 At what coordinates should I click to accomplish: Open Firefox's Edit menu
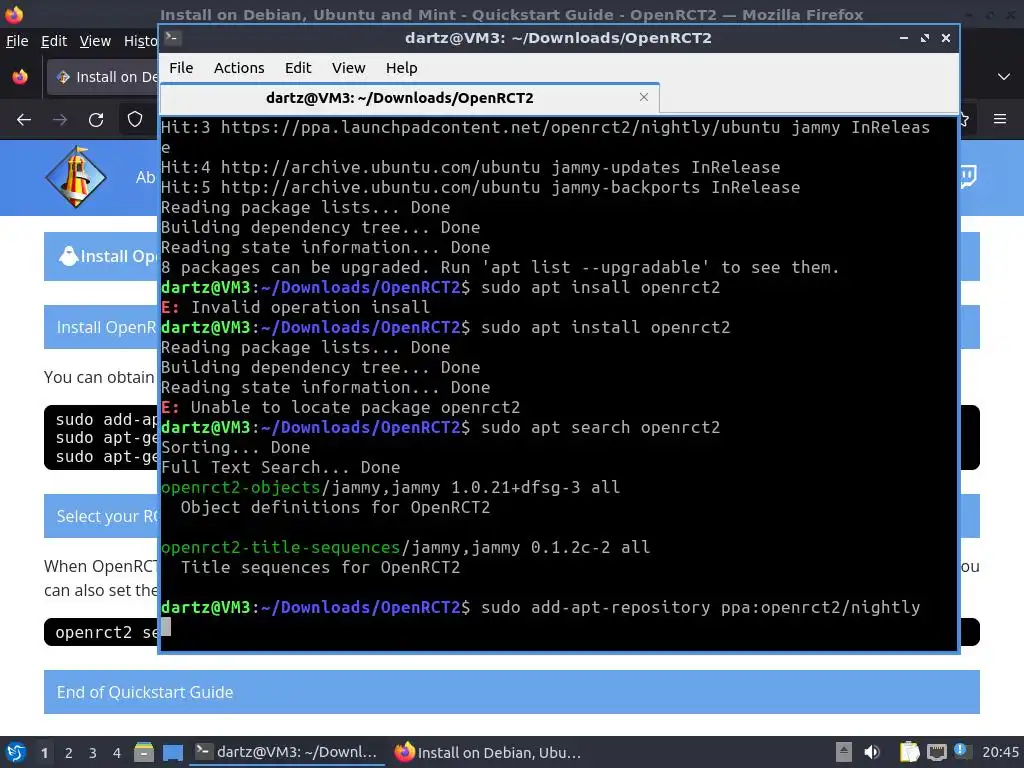54,41
